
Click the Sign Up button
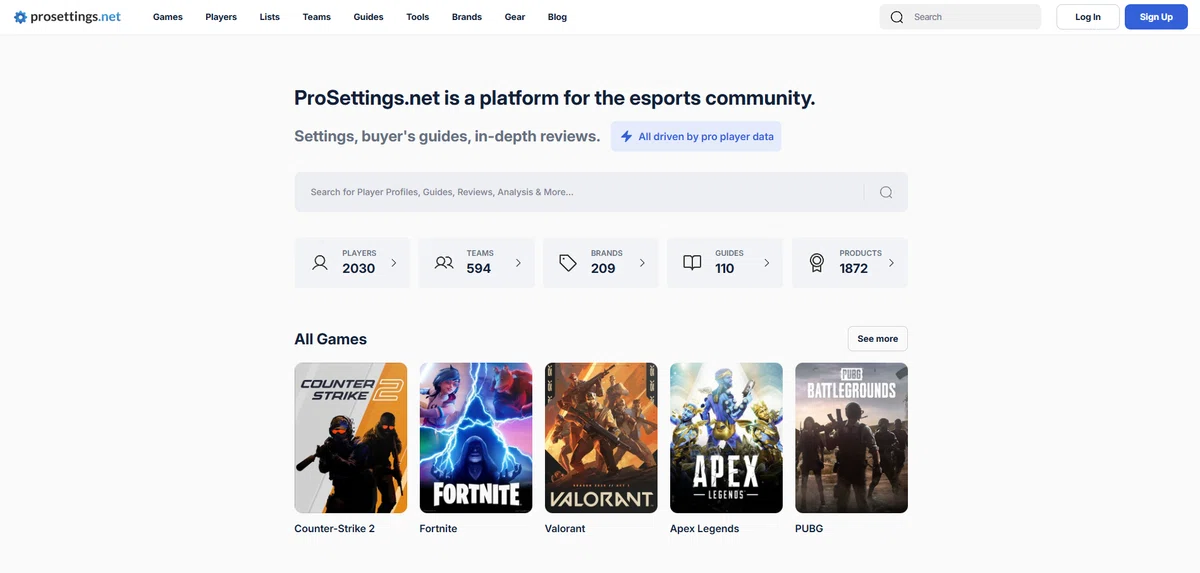tap(1156, 17)
